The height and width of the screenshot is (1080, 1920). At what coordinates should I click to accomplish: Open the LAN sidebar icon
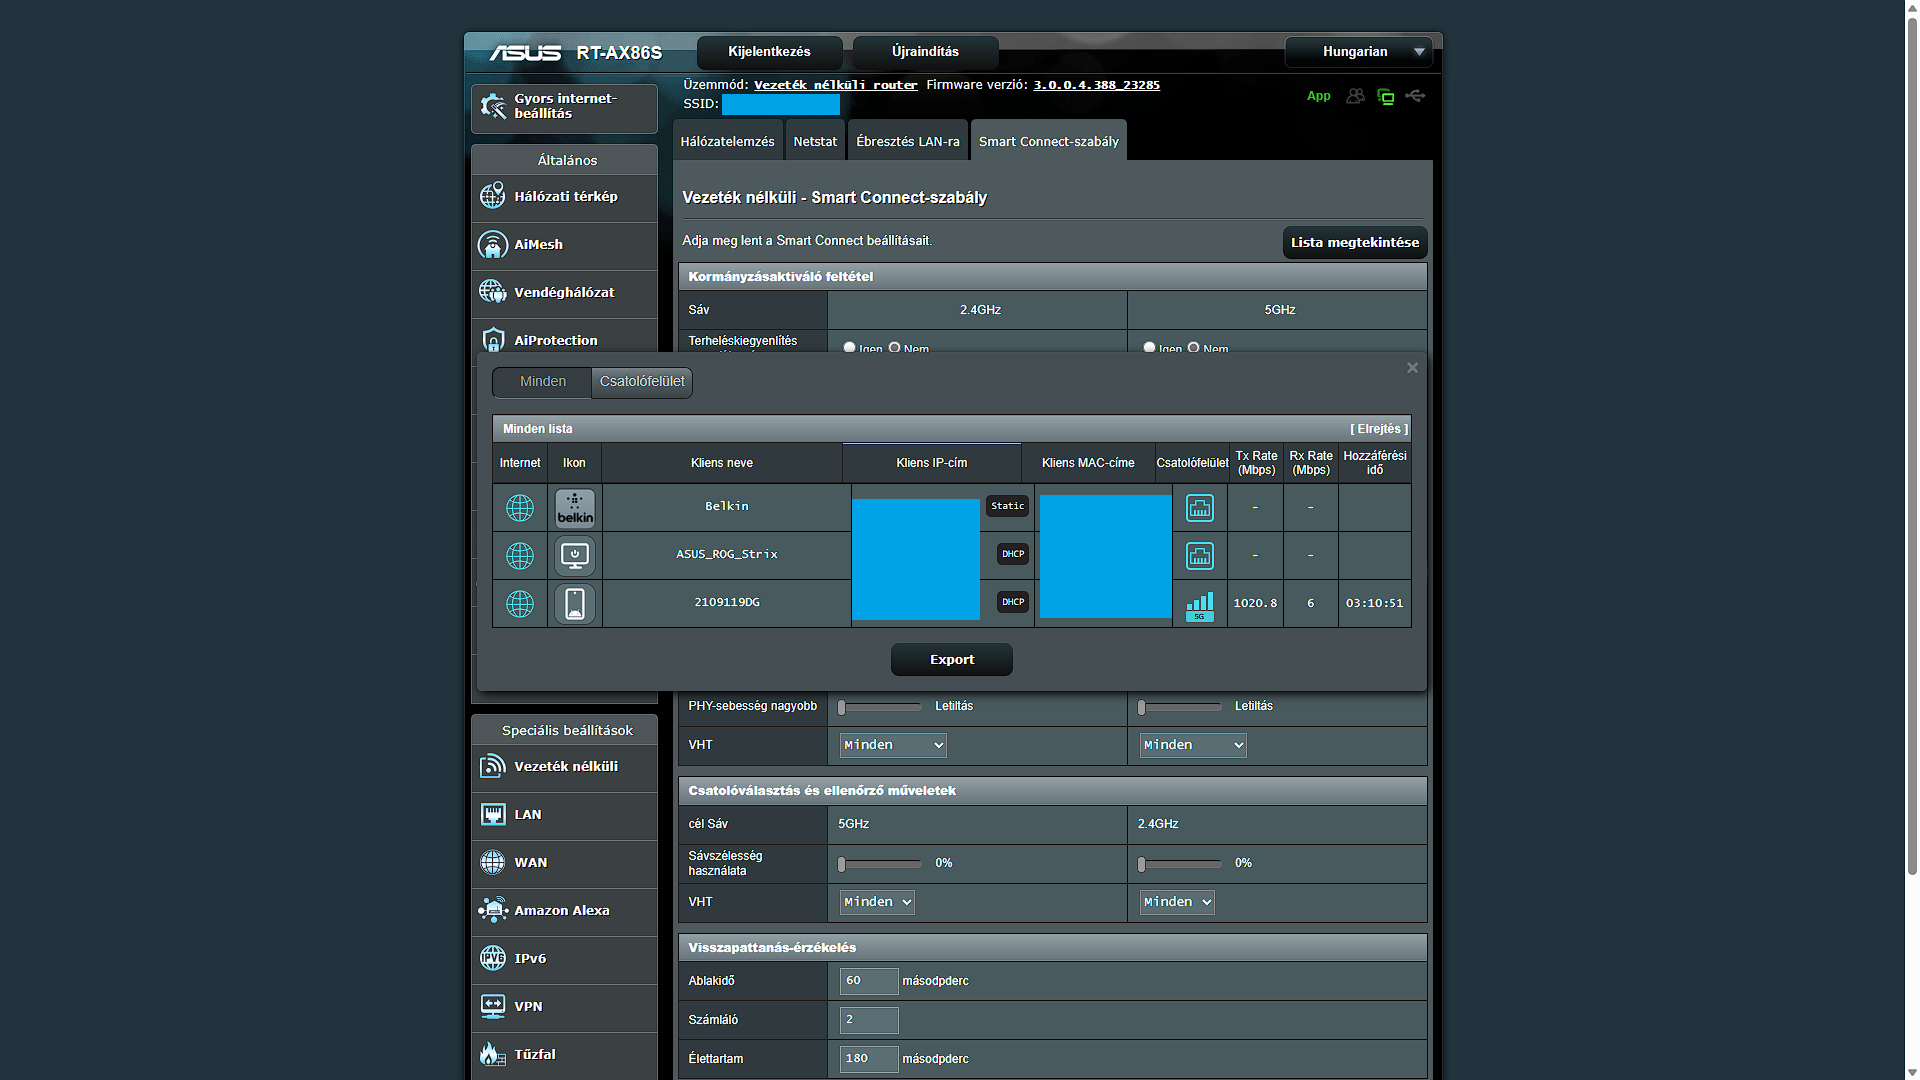pyautogui.click(x=492, y=814)
